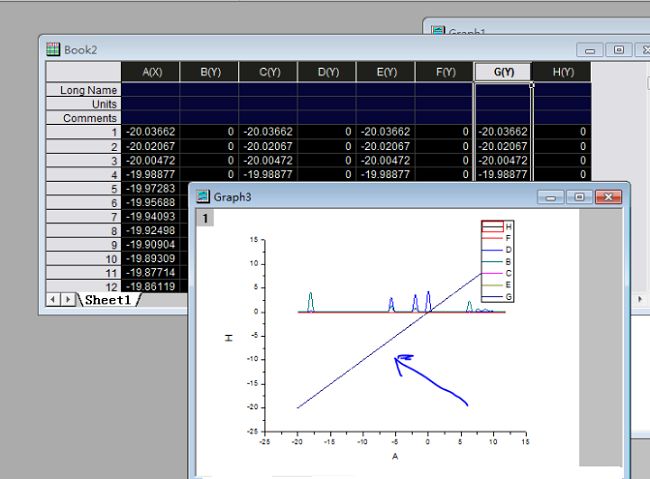The height and width of the screenshot is (479, 650).
Task: Select column header C(Y)
Action: click(268, 72)
